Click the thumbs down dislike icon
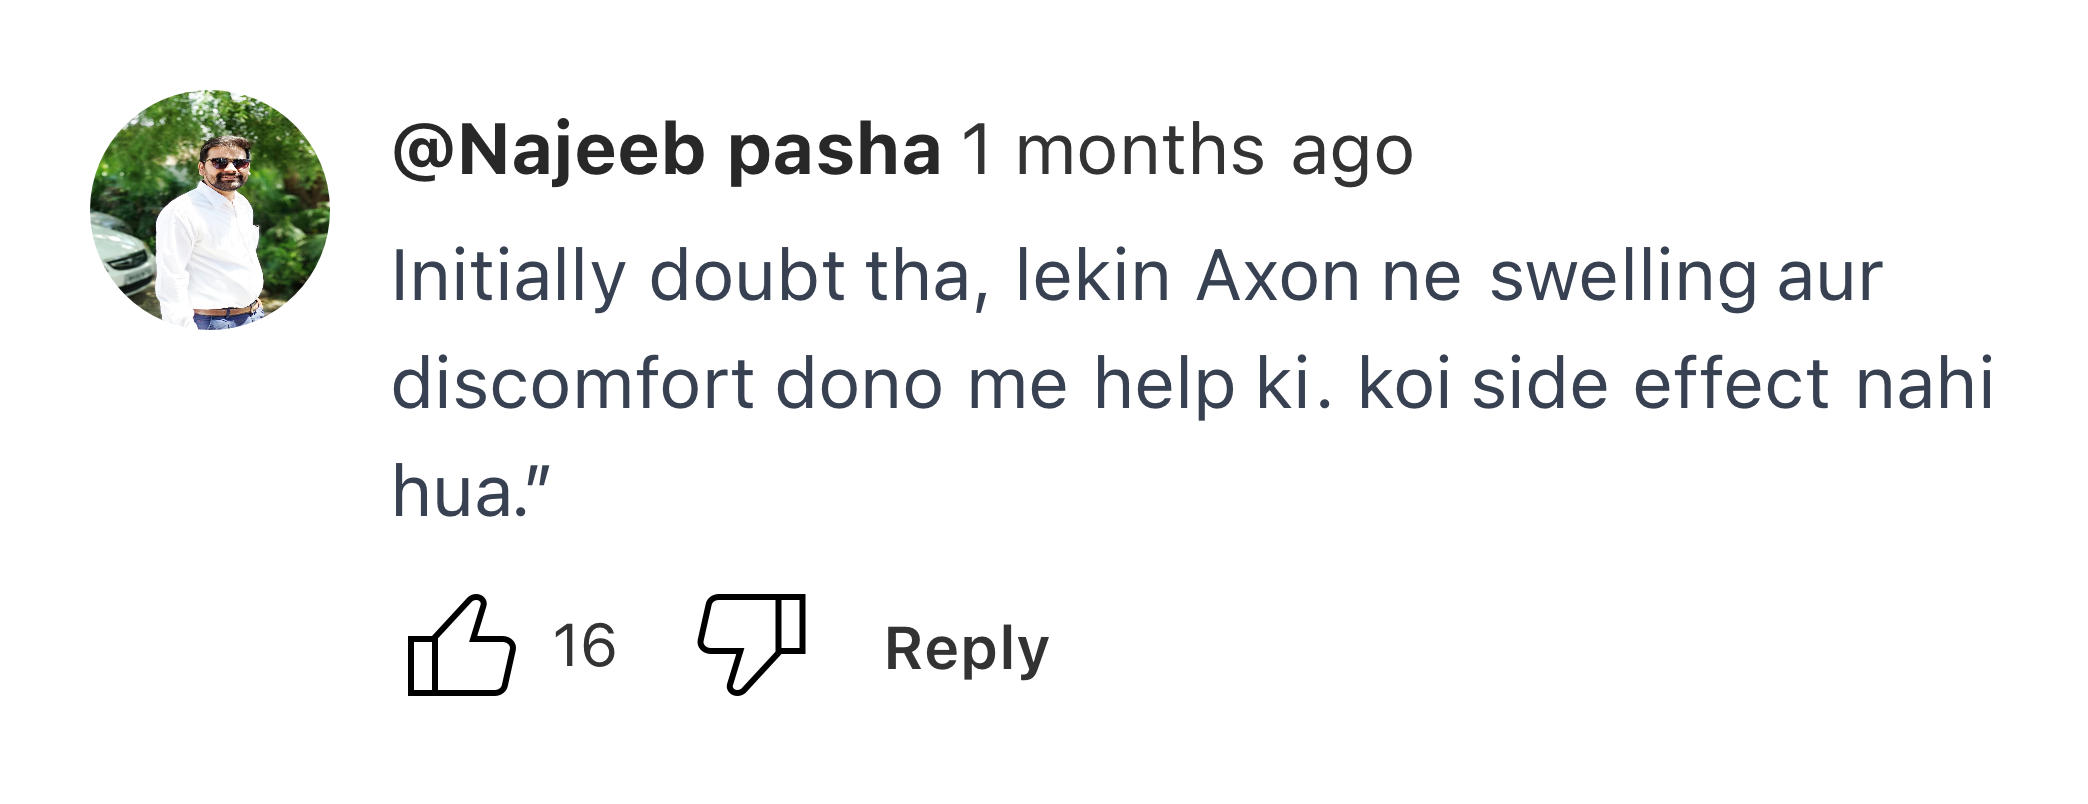This screenshot has height=804, width=2088. [x=752, y=642]
